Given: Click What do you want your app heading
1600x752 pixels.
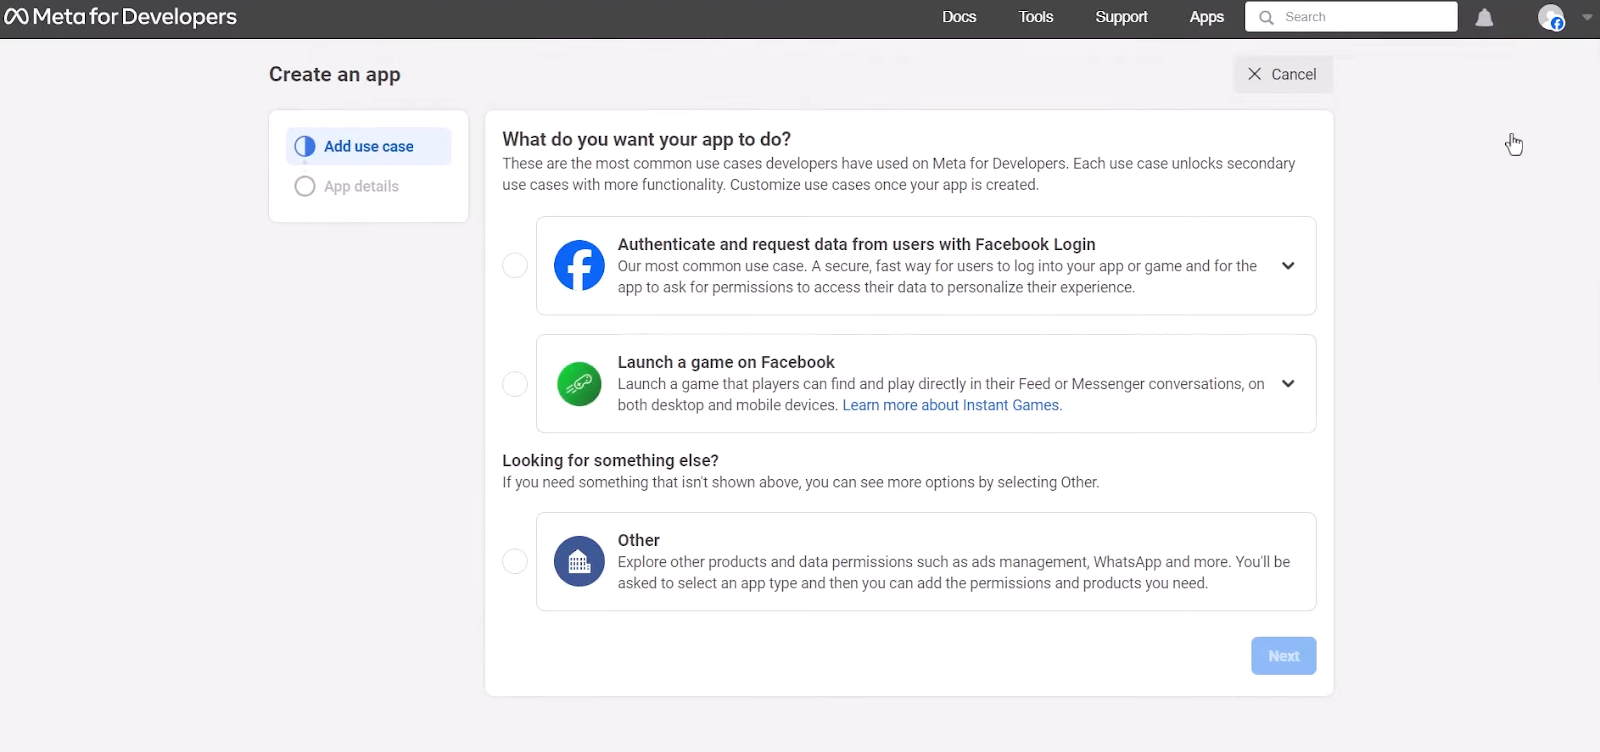Looking at the screenshot, I should (x=646, y=139).
